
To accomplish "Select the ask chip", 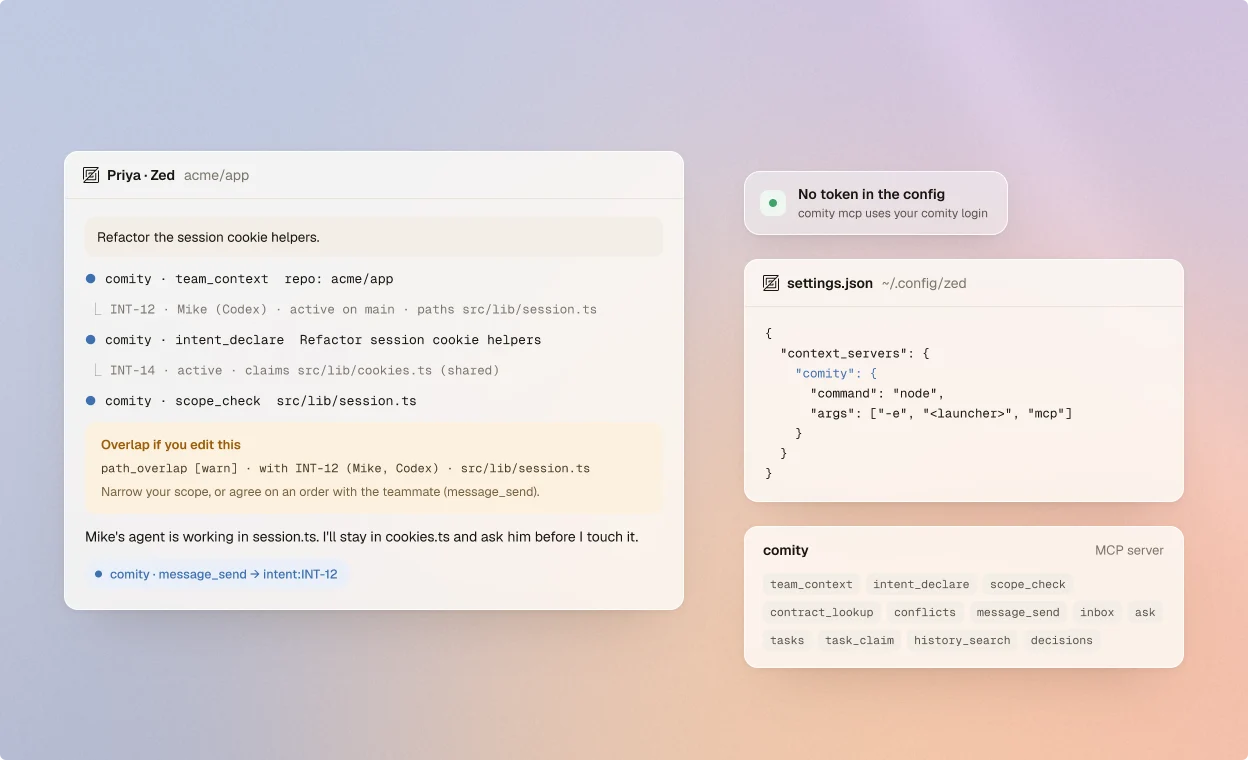I will coord(1145,612).
